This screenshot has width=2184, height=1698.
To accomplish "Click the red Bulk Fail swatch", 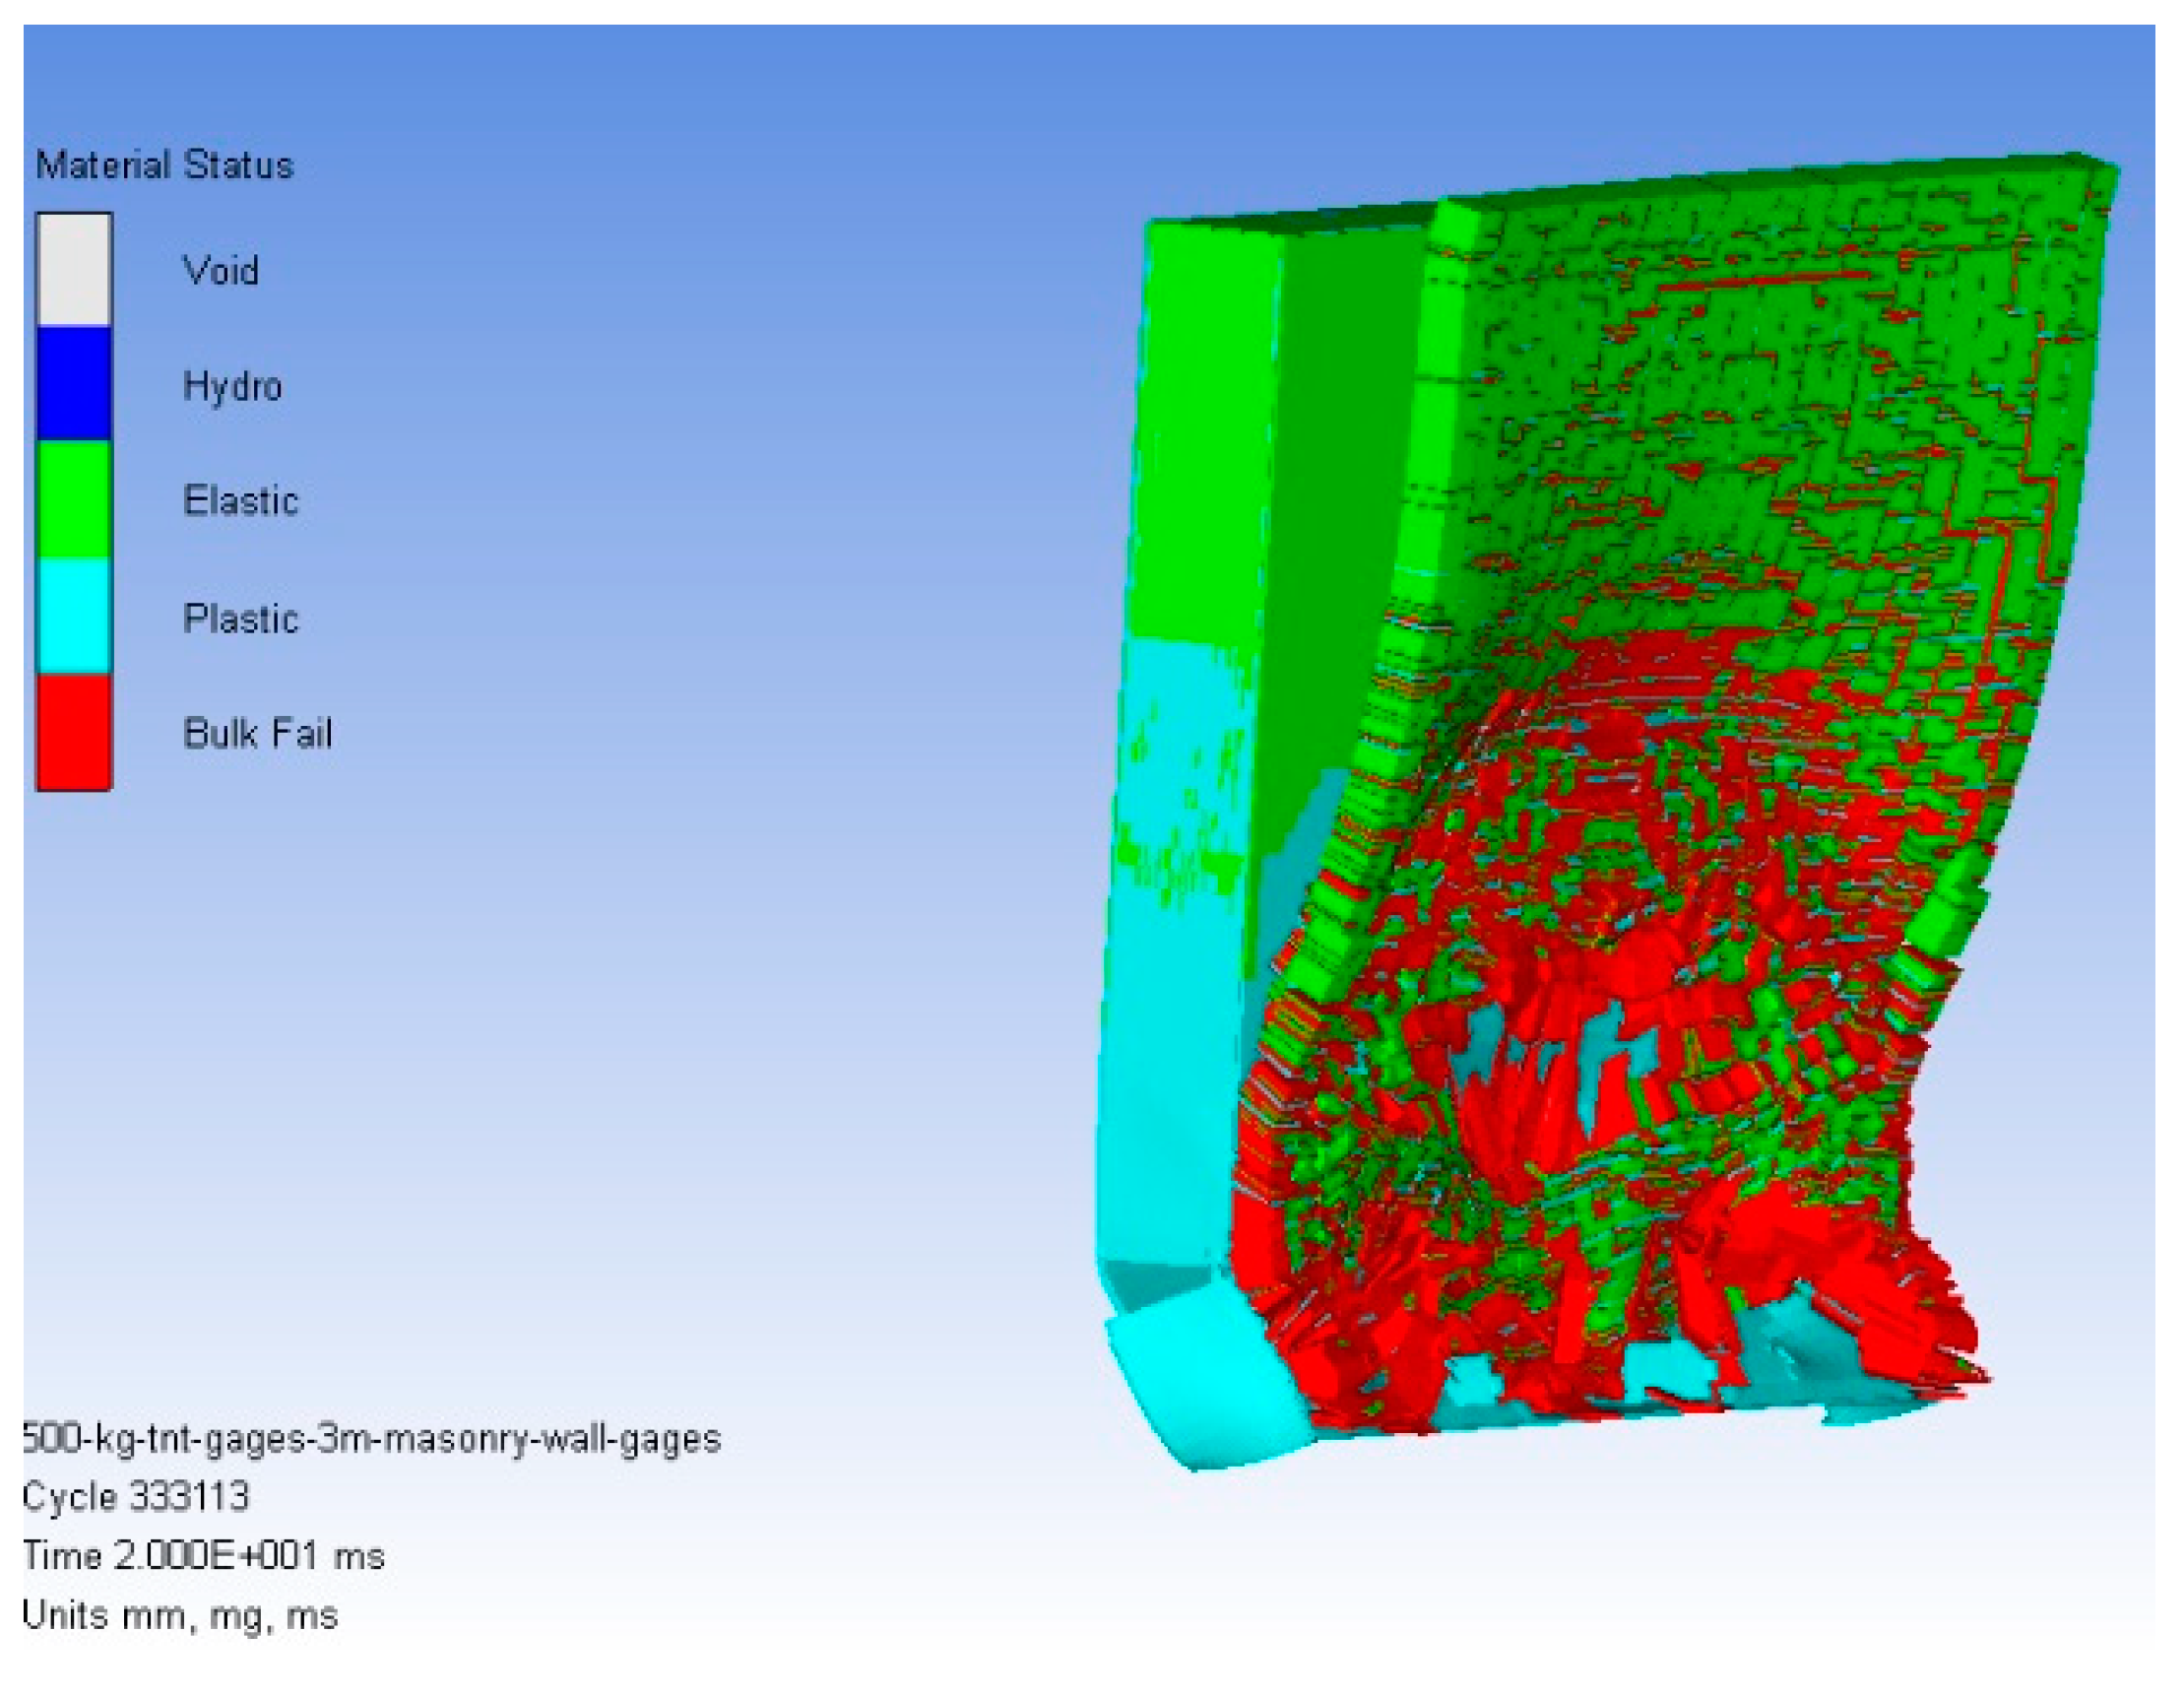I will coord(74,732).
